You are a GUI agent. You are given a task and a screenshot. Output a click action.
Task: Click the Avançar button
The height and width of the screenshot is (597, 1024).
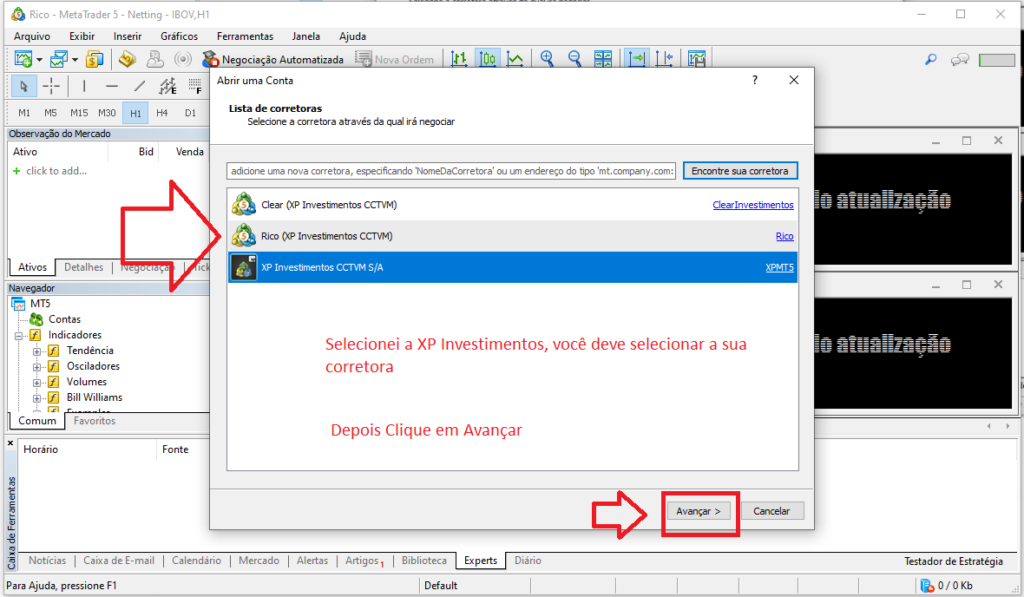(701, 511)
